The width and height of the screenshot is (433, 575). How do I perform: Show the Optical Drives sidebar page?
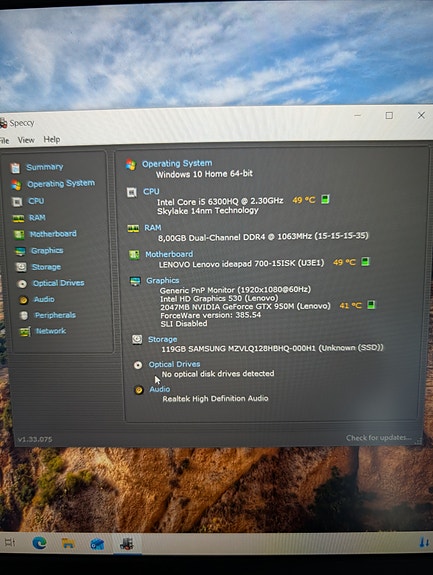click(x=58, y=283)
